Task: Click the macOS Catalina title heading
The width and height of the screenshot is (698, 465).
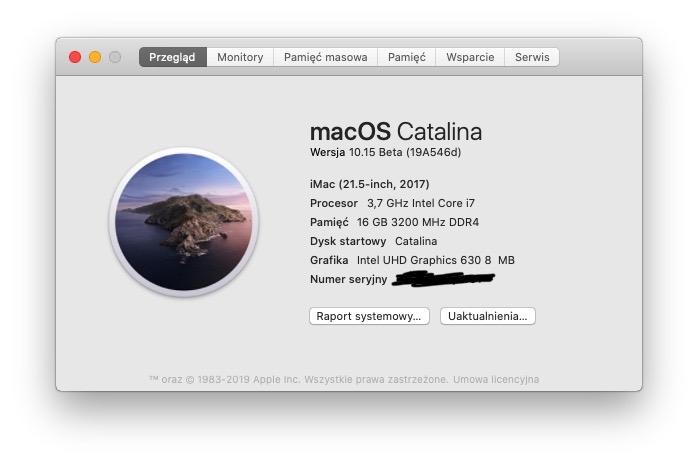Action: coord(396,131)
